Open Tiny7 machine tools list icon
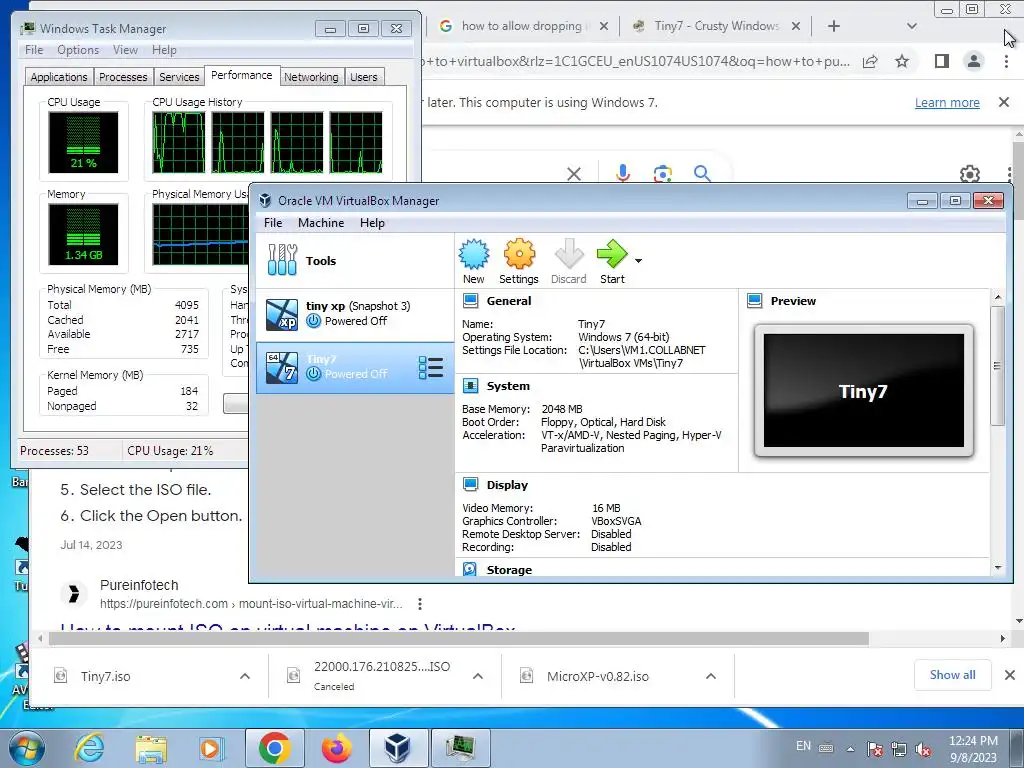The image size is (1024, 768). [430, 368]
